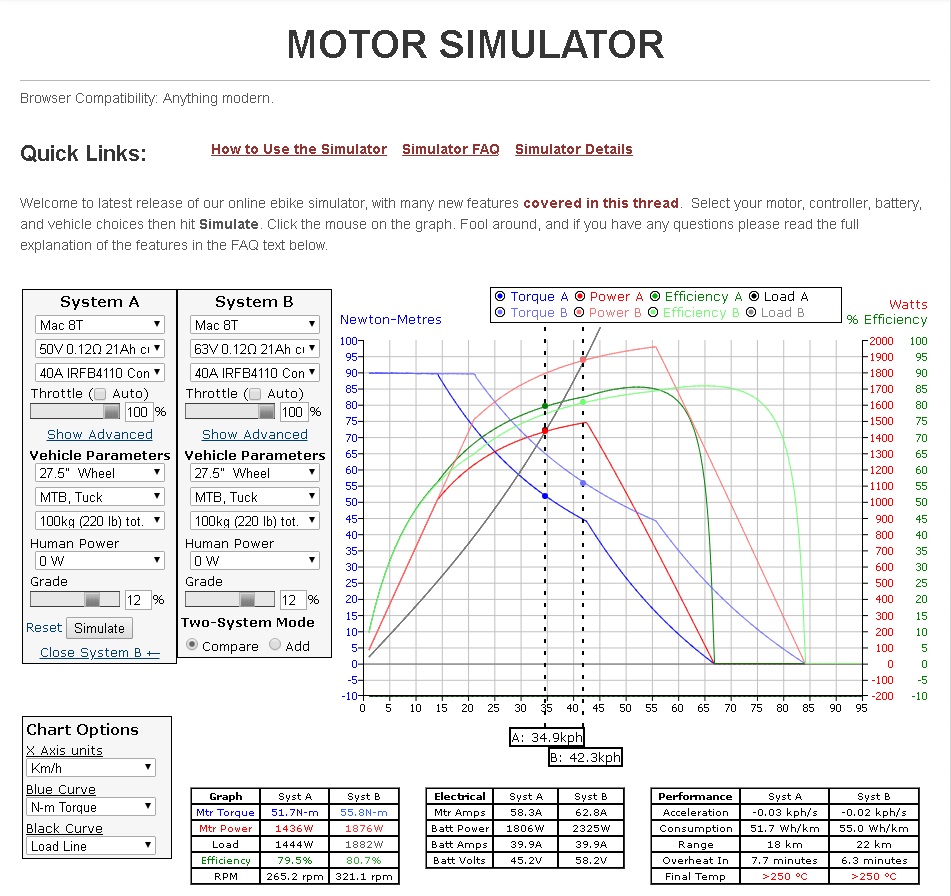The image size is (951, 896).
Task: Click Syst B Range value 22 km
Action: coord(874,845)
